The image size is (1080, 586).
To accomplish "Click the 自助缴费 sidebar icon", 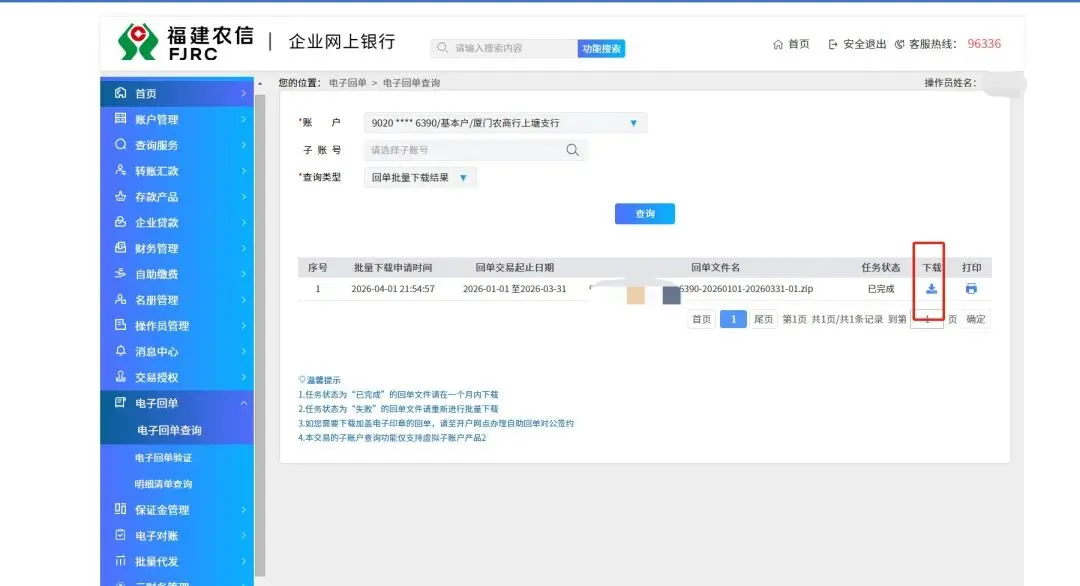I will click(121, 273).
